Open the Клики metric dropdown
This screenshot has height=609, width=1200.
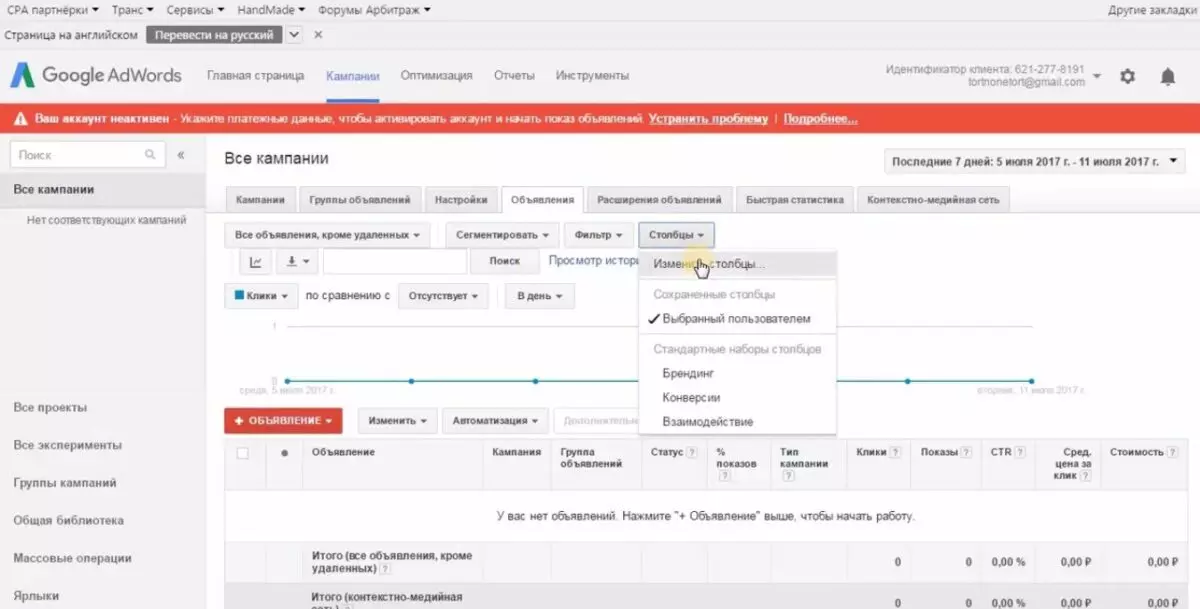[261, 296]
